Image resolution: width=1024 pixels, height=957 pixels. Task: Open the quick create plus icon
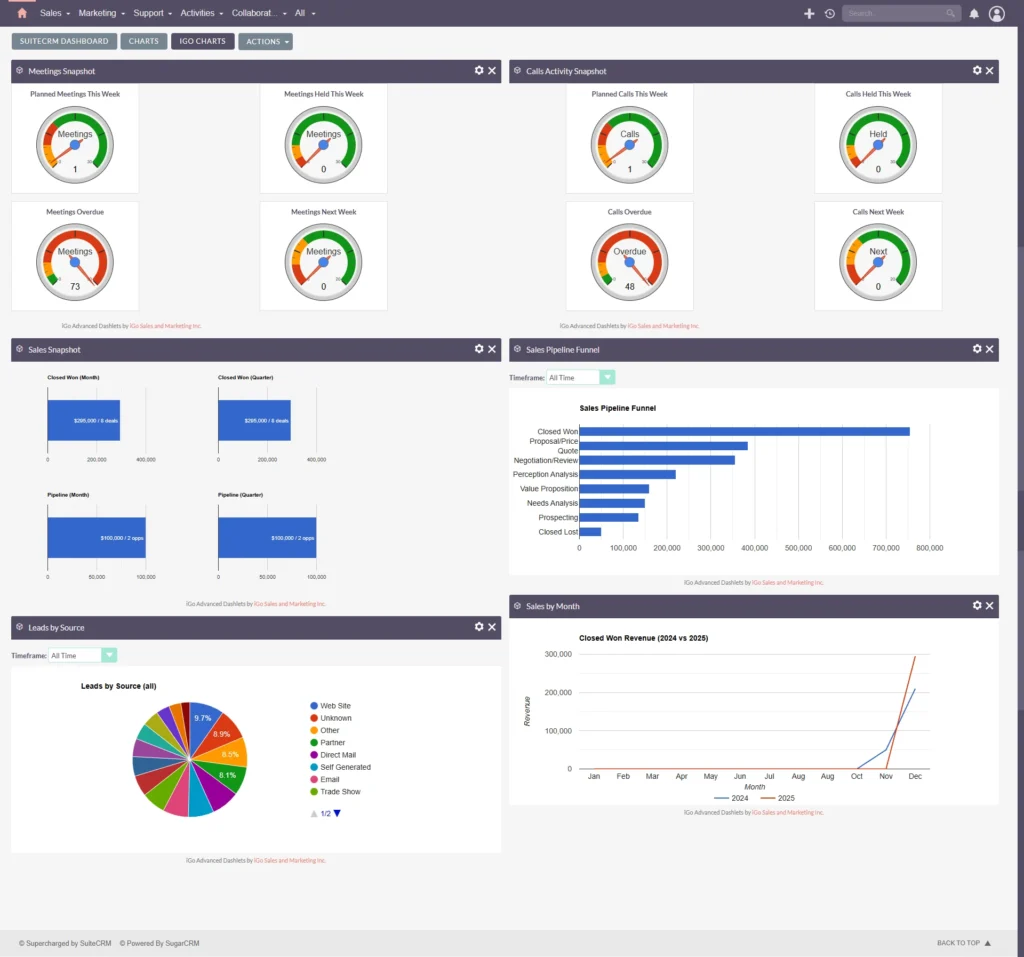pos(808,13)
